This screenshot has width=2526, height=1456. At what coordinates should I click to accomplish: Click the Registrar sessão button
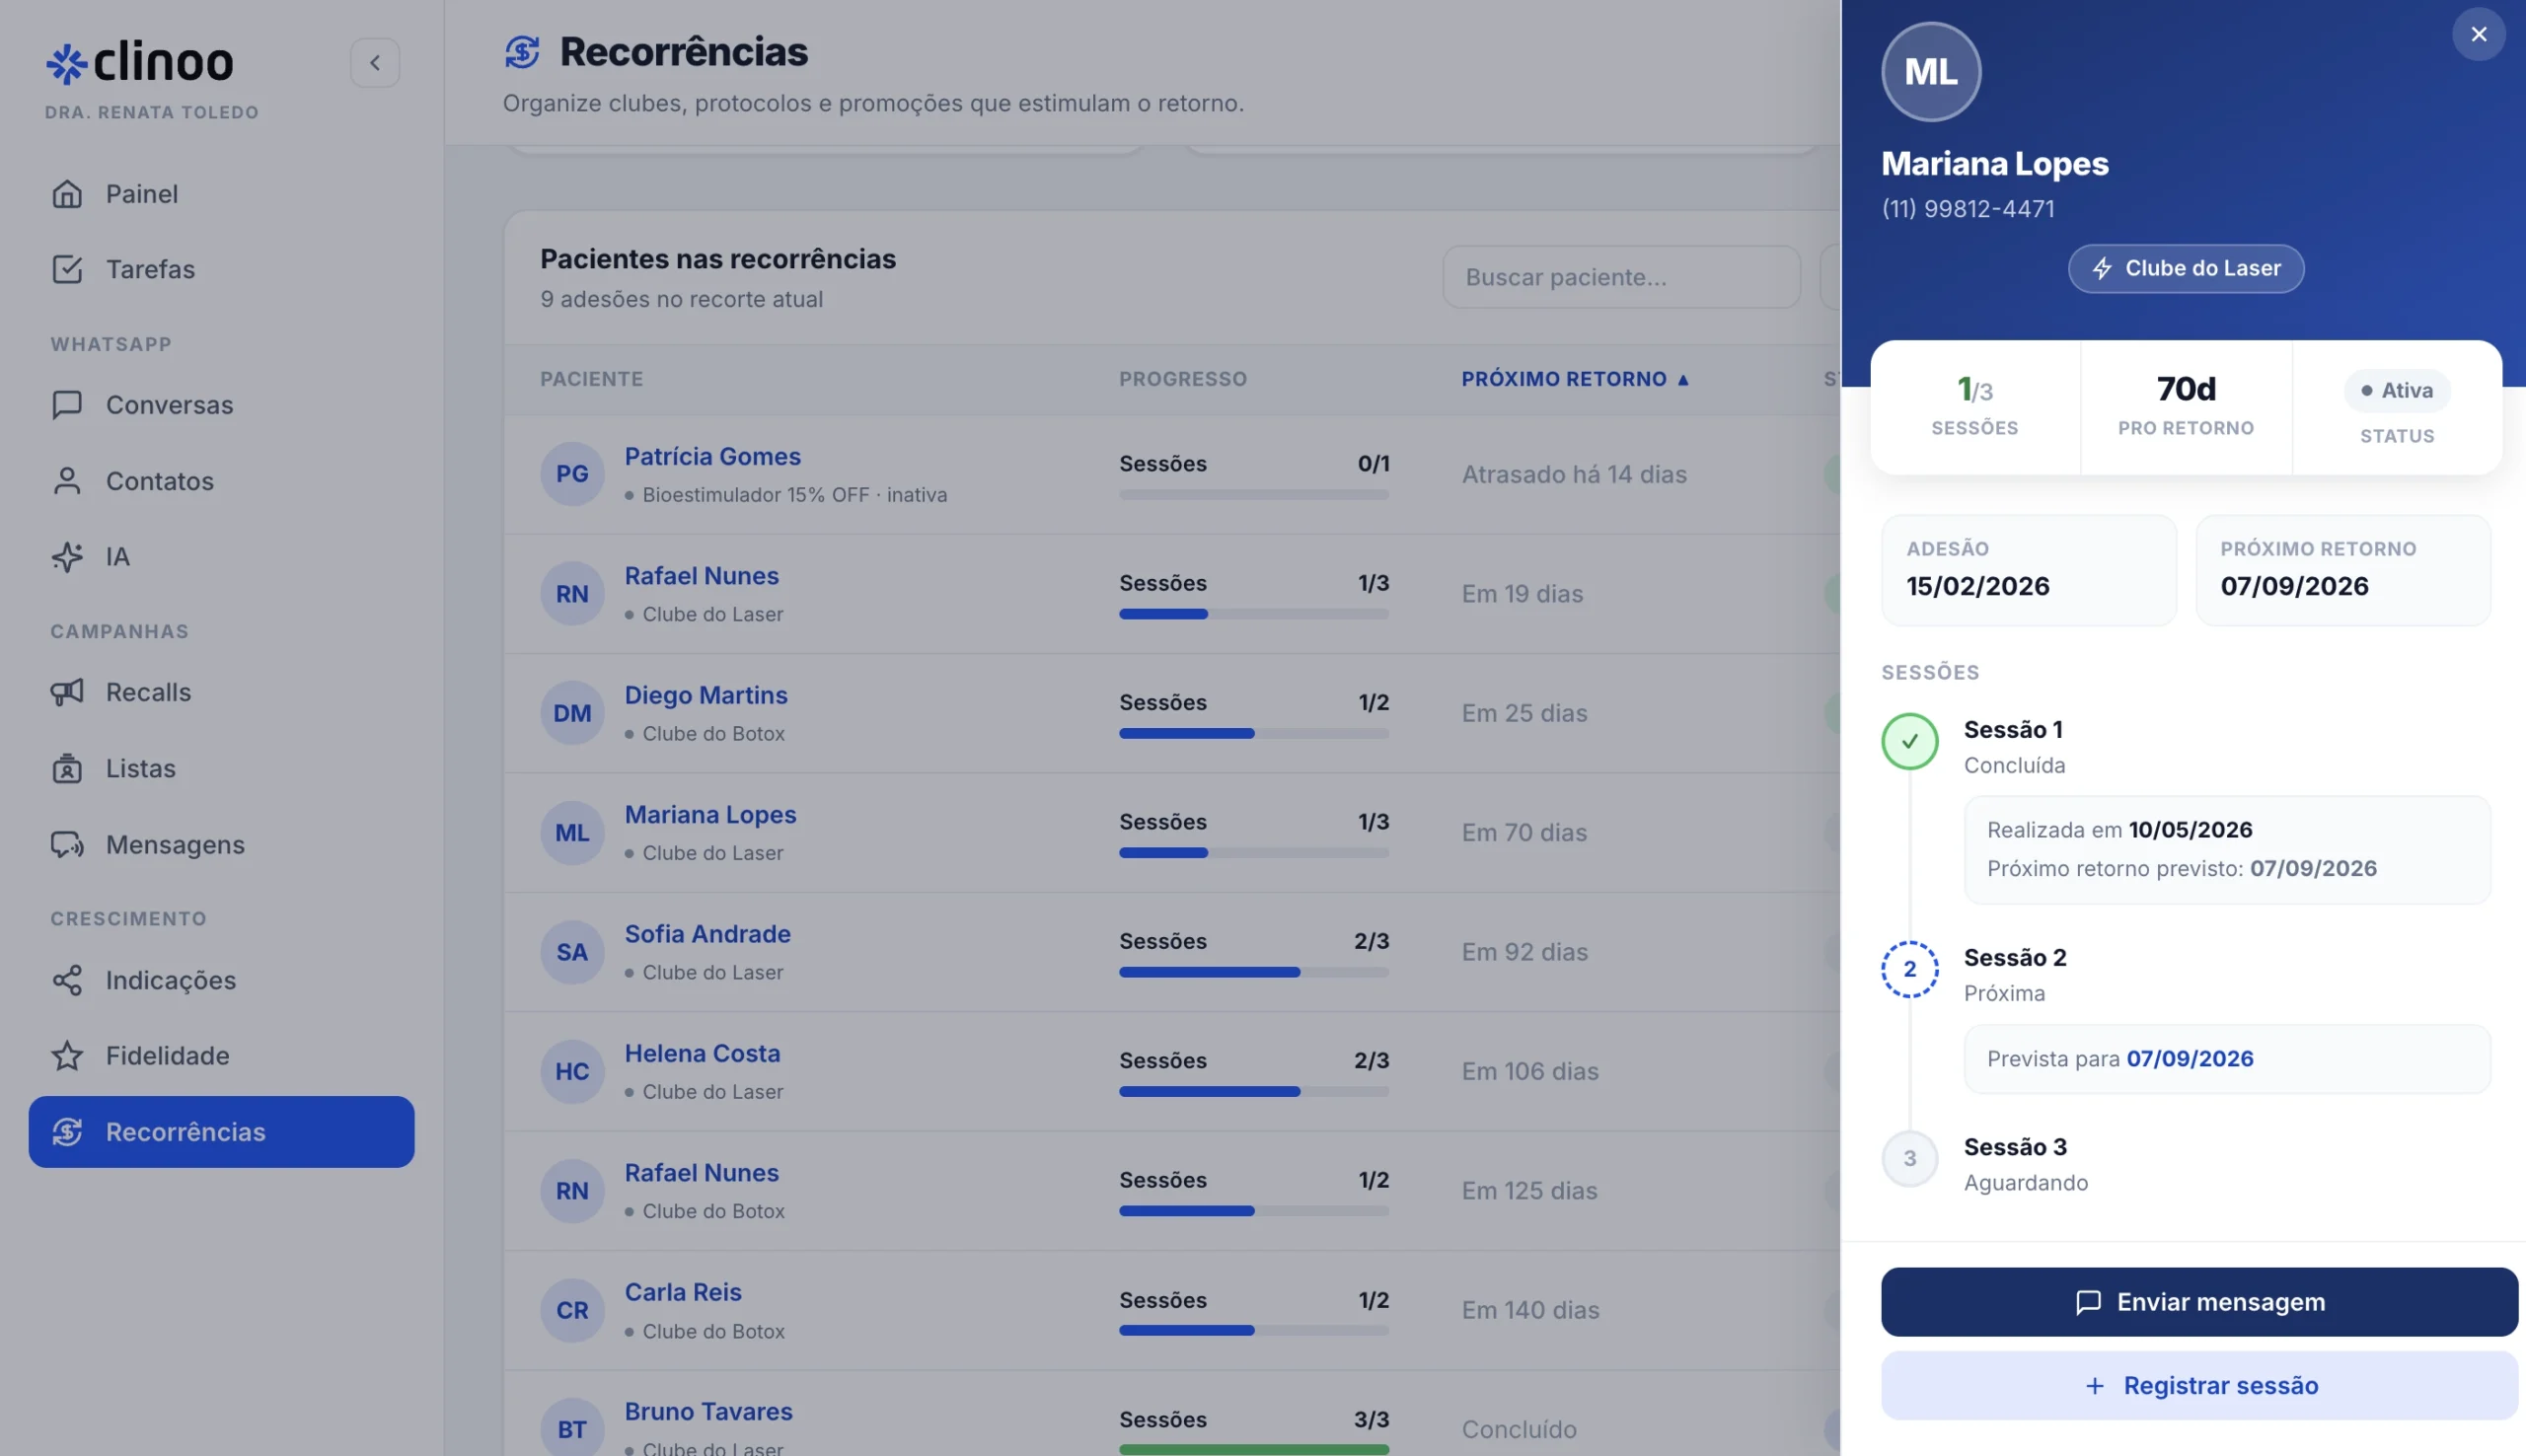click(2198, 1386)
